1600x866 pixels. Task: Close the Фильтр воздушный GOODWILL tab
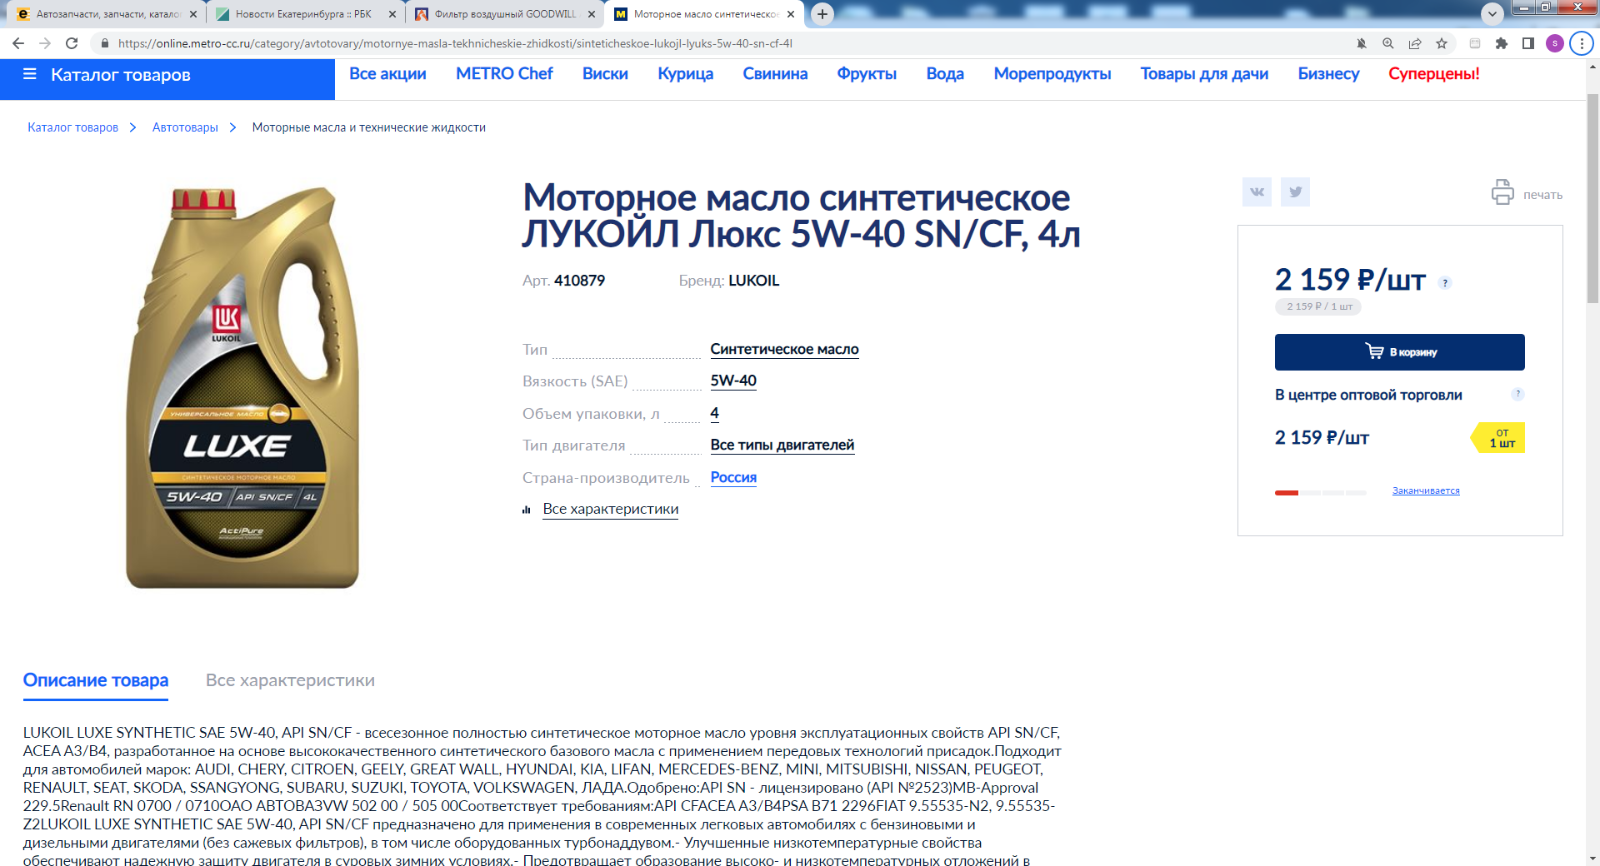tap(591, 14)
